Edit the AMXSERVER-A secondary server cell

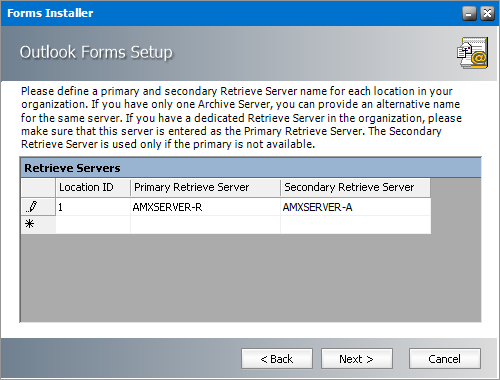tap(355, 207)
